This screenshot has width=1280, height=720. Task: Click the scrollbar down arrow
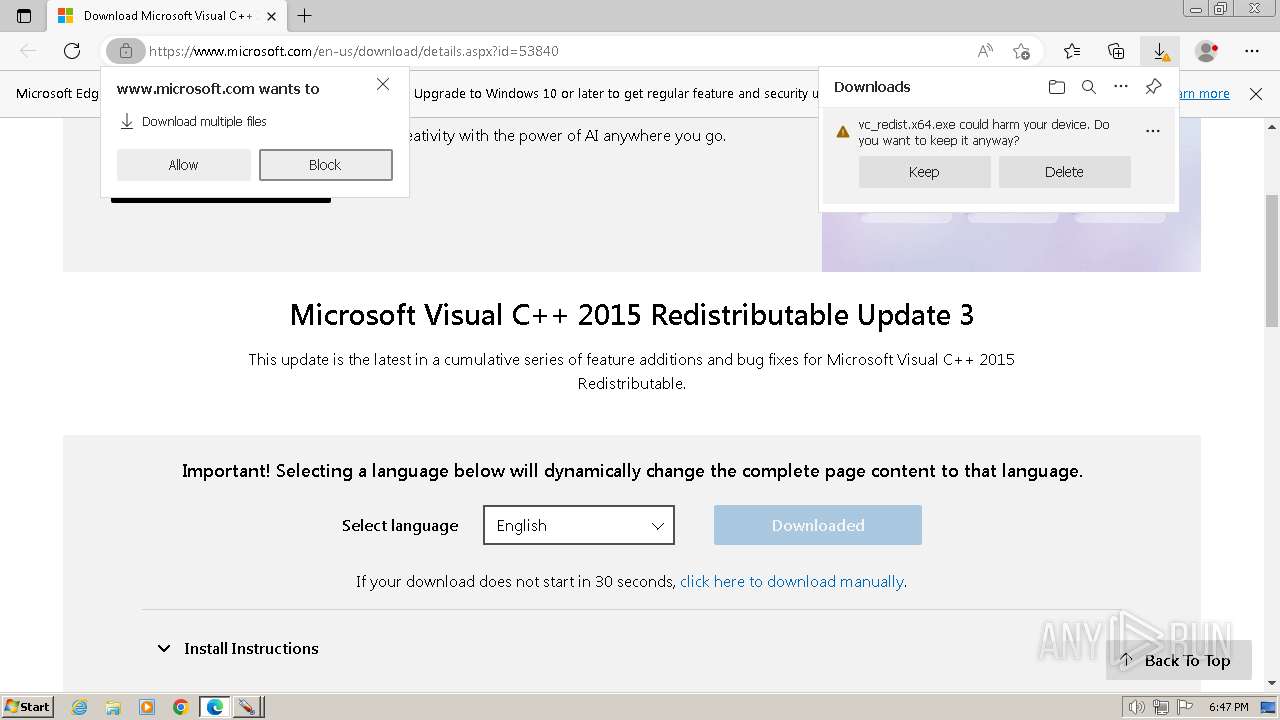[x=1272, y=684]
